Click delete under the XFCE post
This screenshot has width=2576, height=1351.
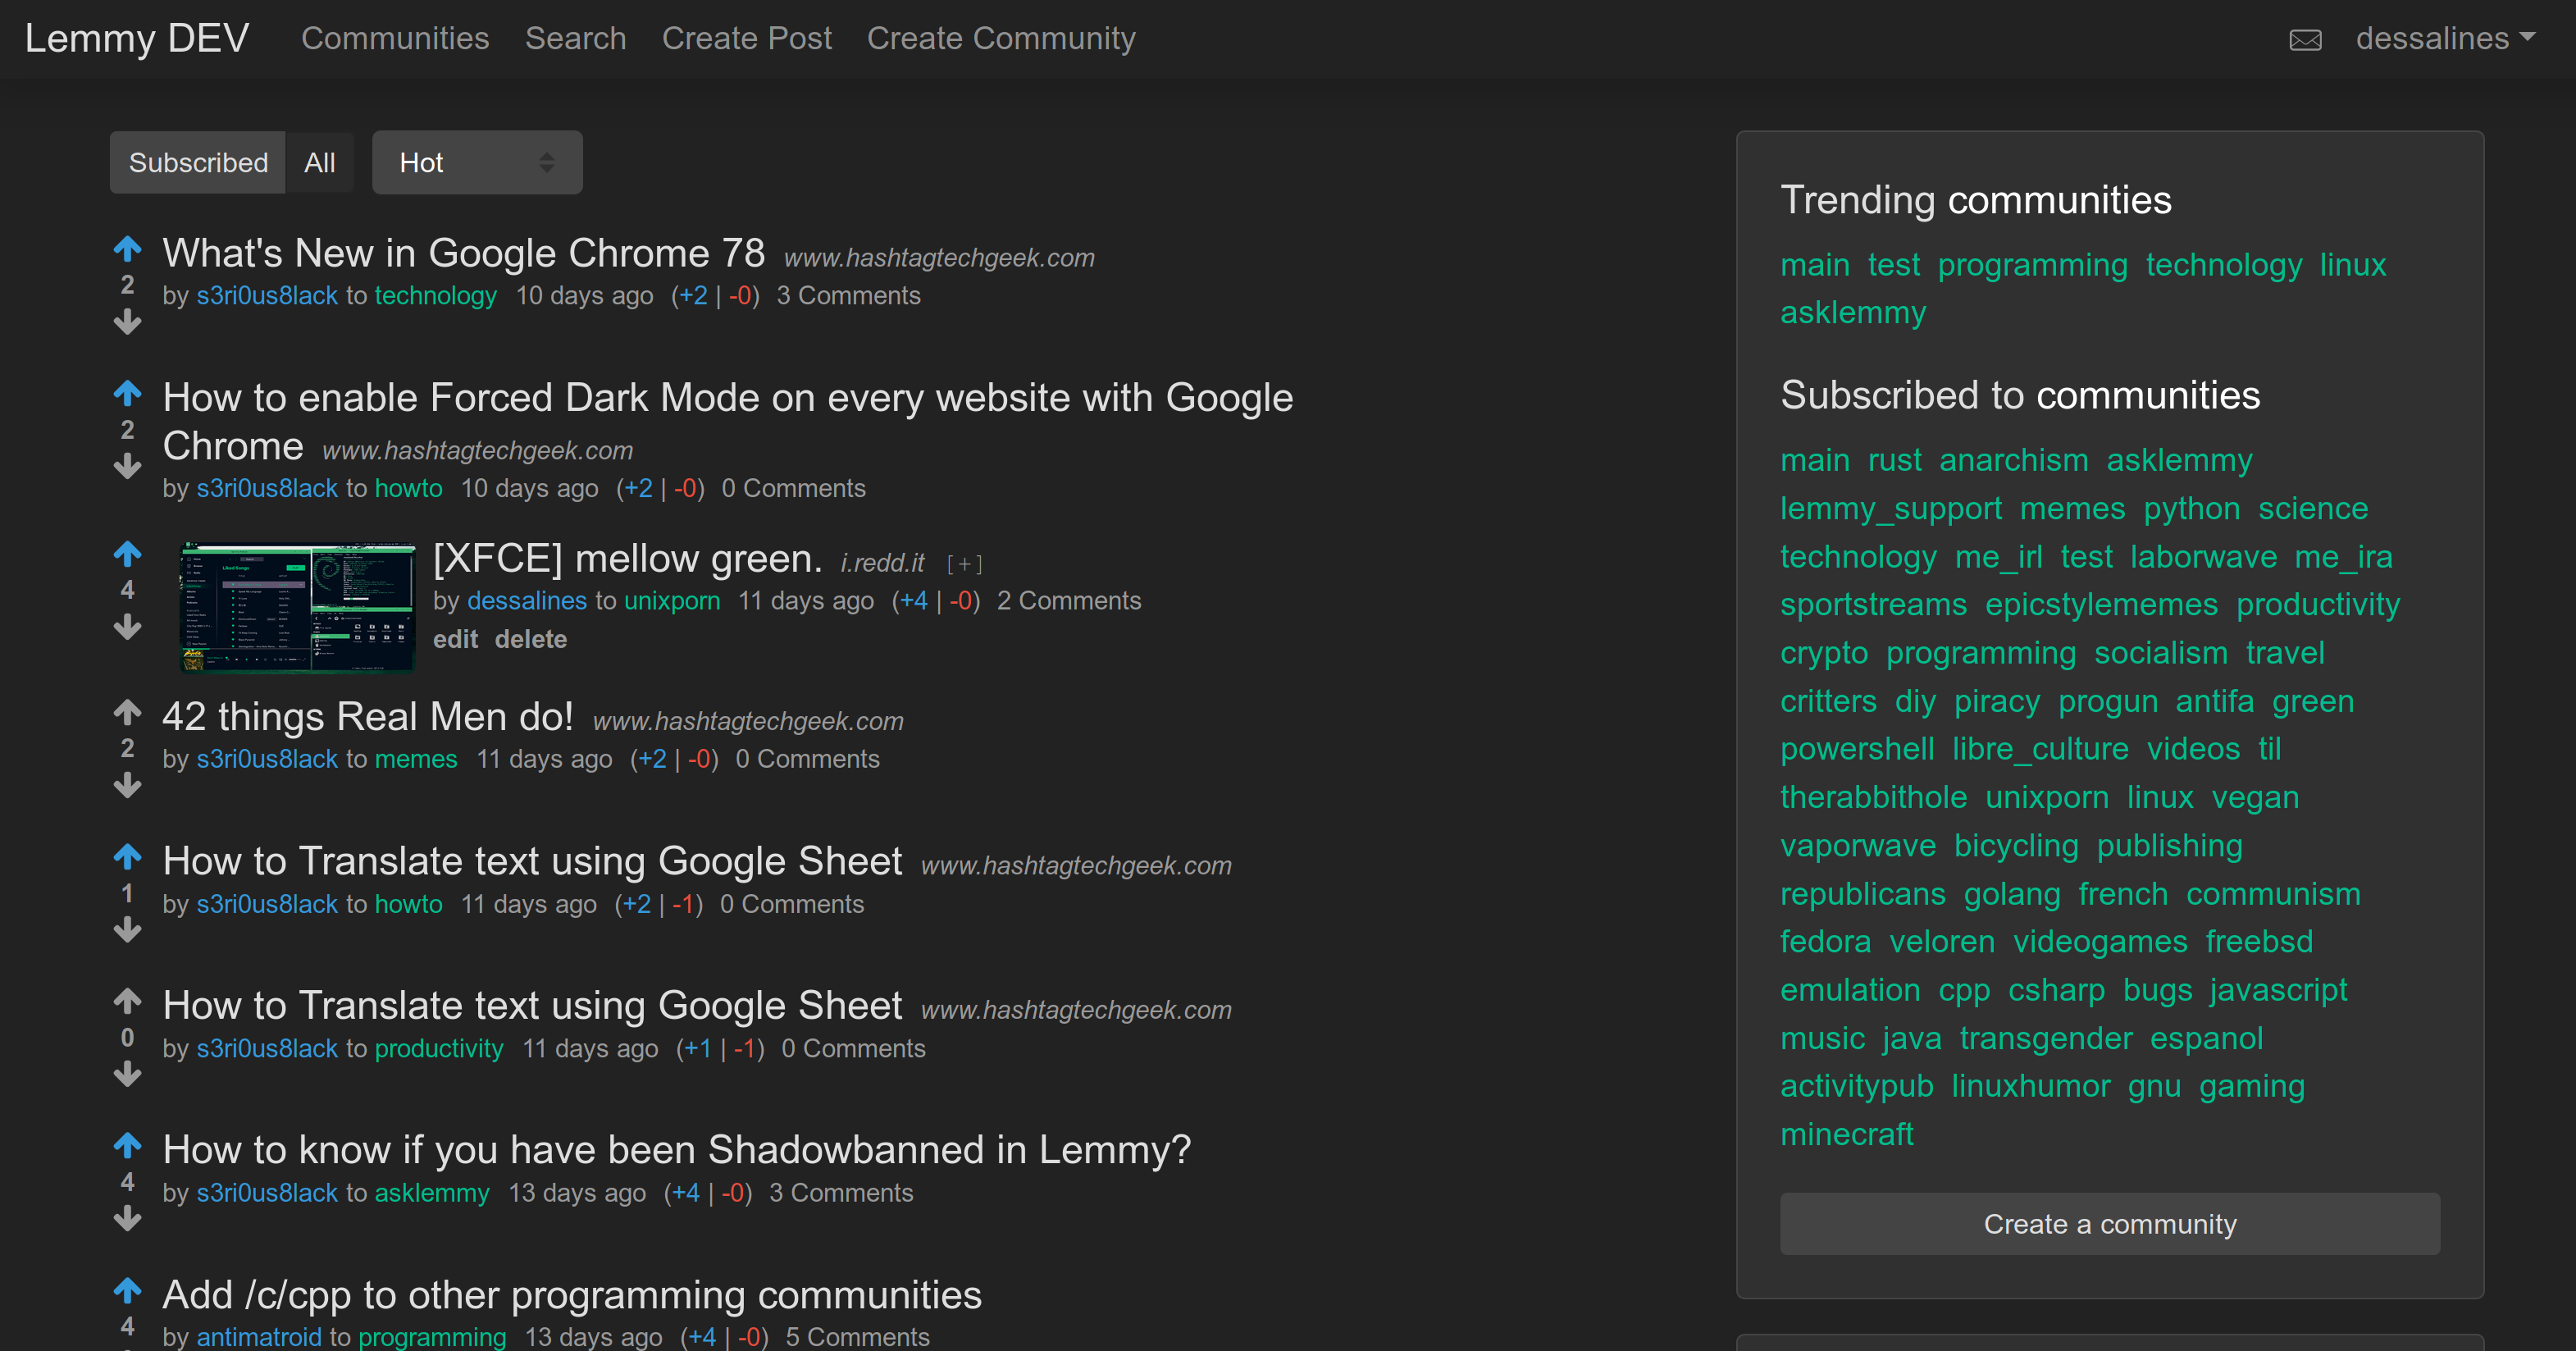530,639
